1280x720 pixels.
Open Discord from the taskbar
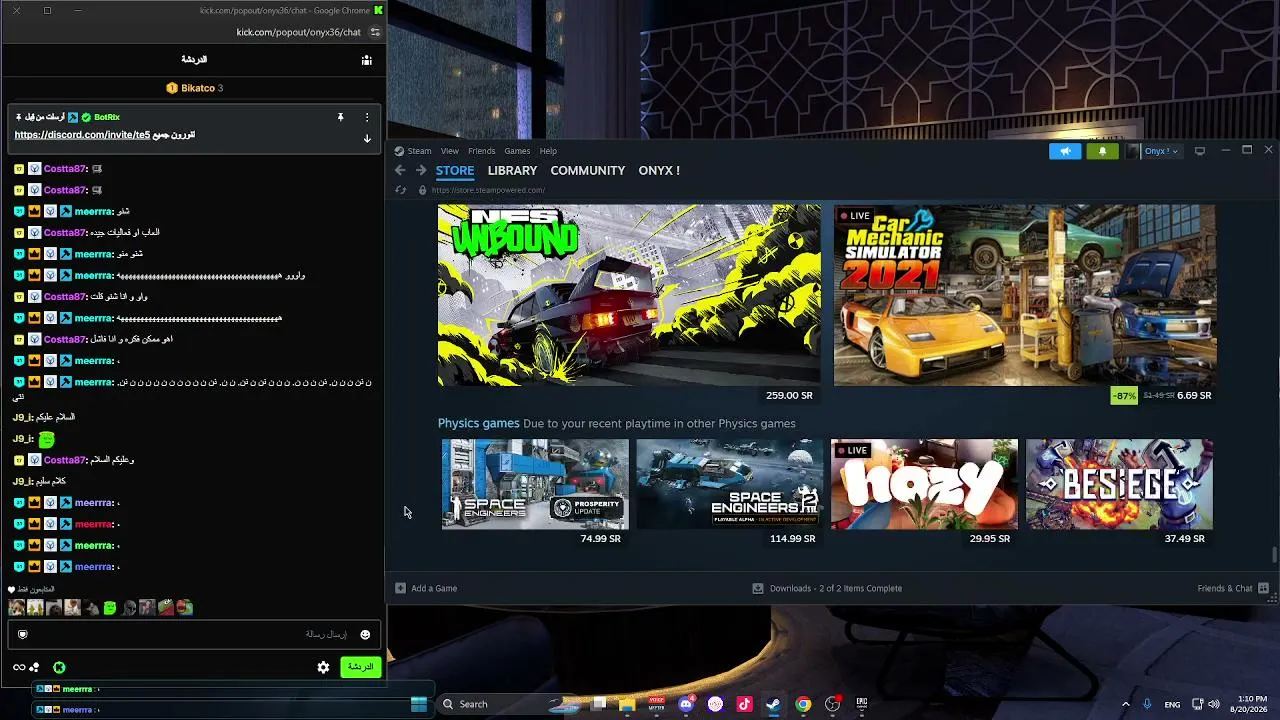pyautogui.click(x=686, y=704)
